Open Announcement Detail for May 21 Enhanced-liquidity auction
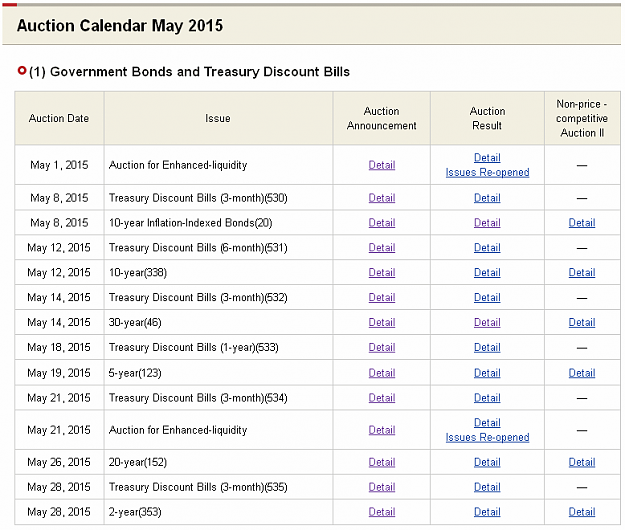 [x=381, y=430]
